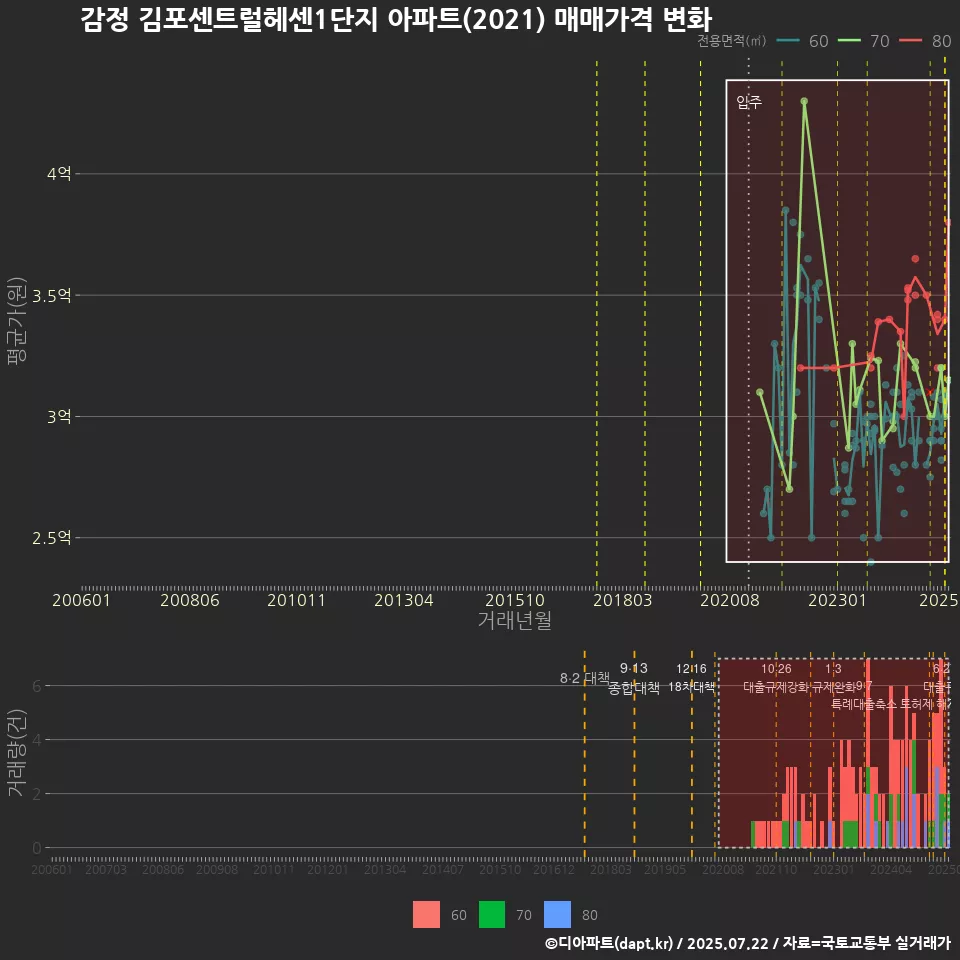This screenshot has width=960, height=960.
Task: Click the 12·16 18차대책 policy marker label
Action: (x=691, y=678)
